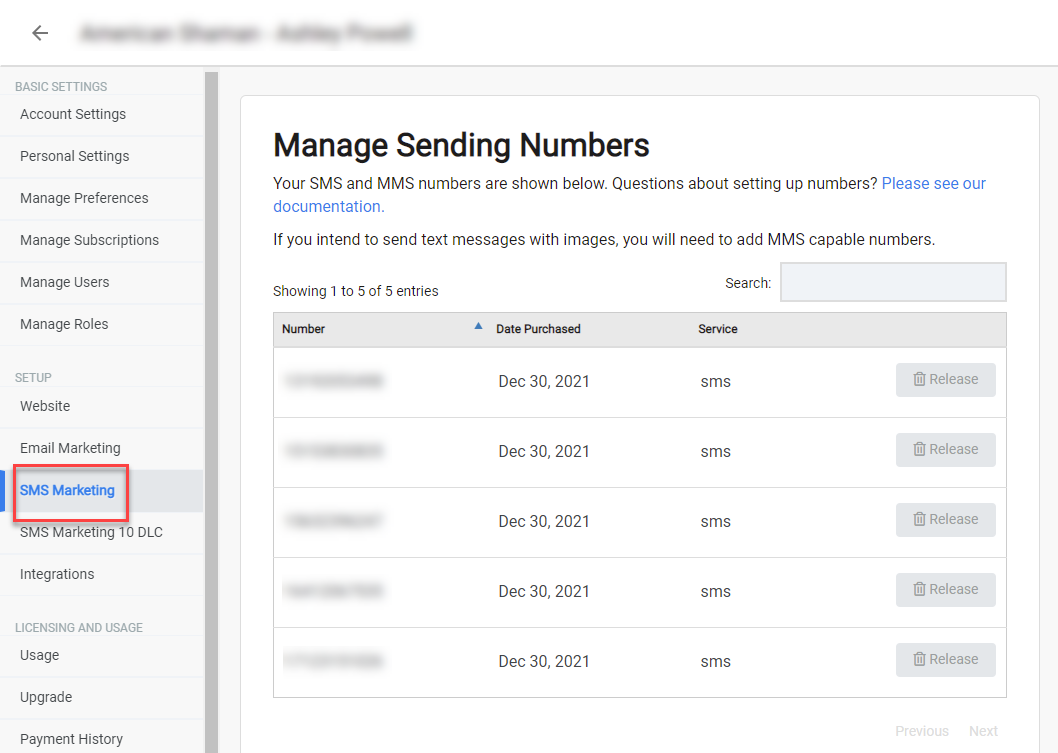Go to Personal Settings
The height and width of the screenshot is (753, 1058).
click(x=74, y=156)
